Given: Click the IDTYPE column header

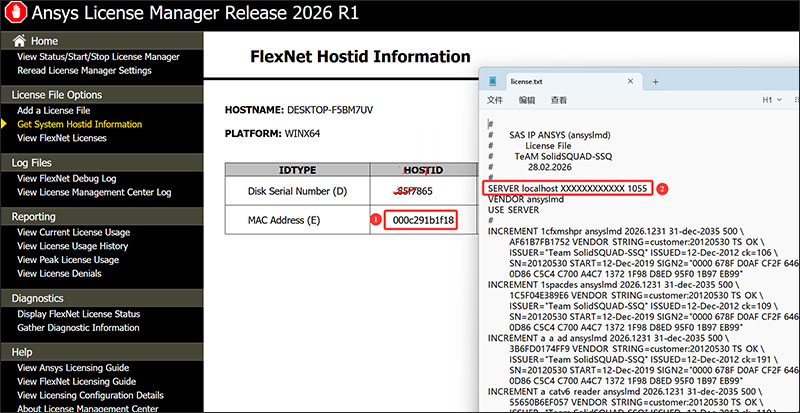Looking at the screenshot, I should 297,171.
